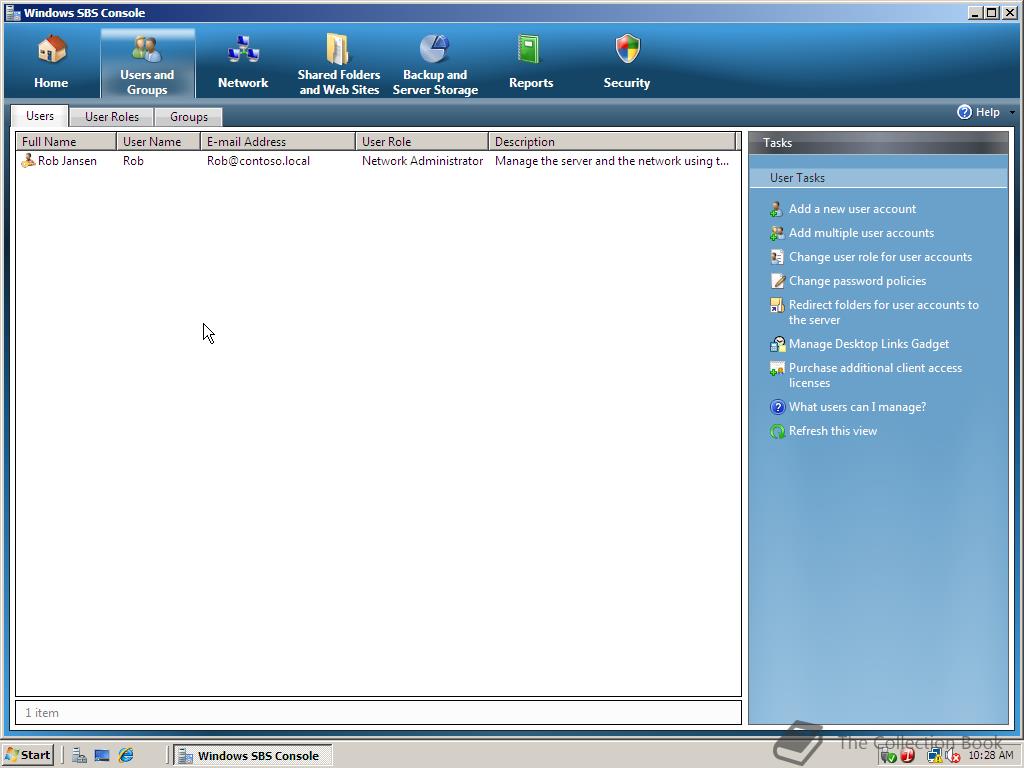Click the Manage Desktop Links Gadget icon
Viewport: 1024px width, 768px height.
coord(776,344)
